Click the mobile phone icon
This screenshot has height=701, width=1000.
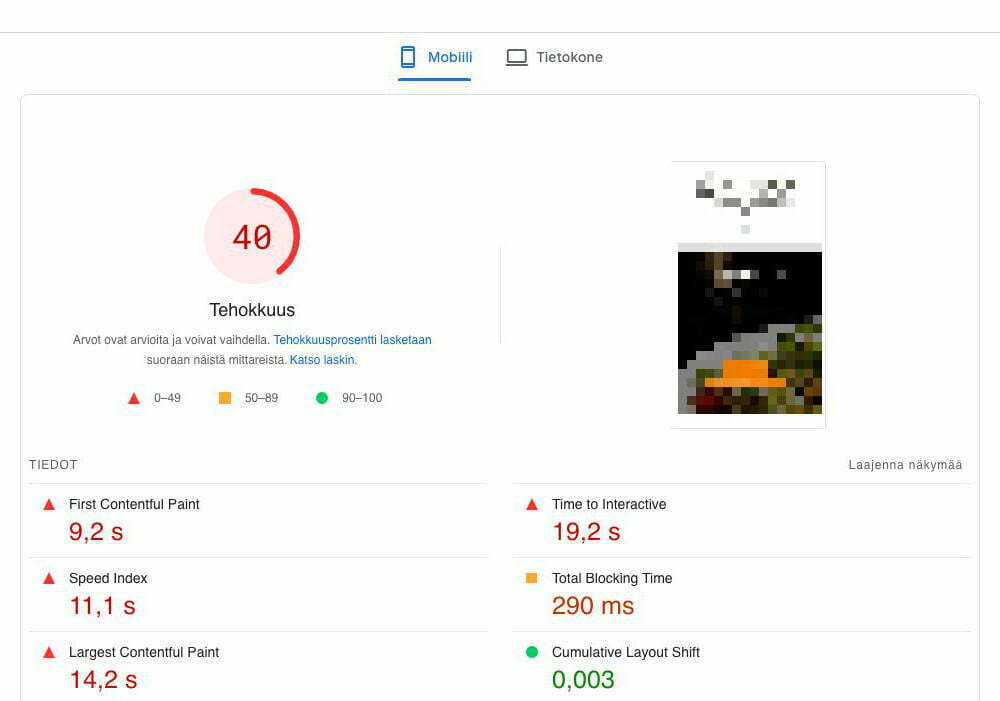coord(408,57)
